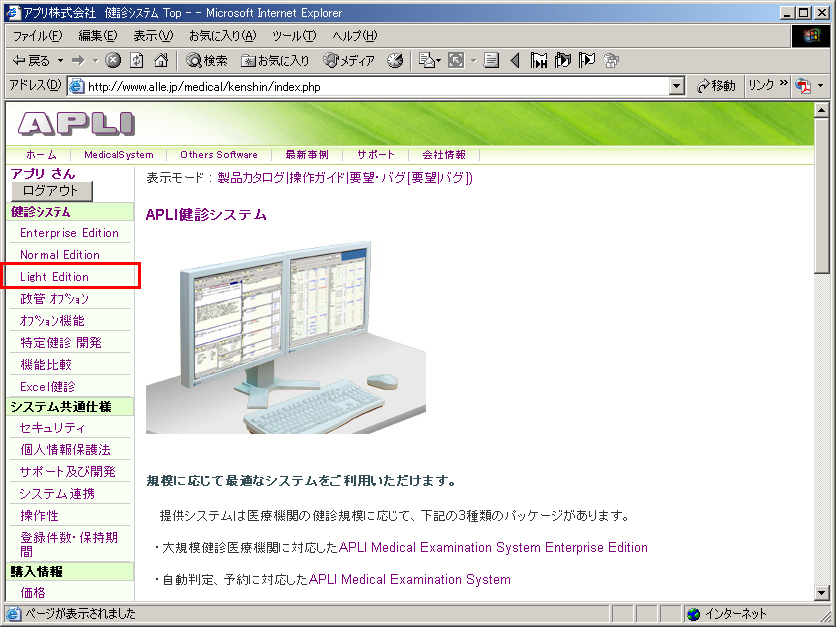Open the Media (メディア) toolbar button
Viewport: 836px width, 627px height.
[x=348, y=61]
